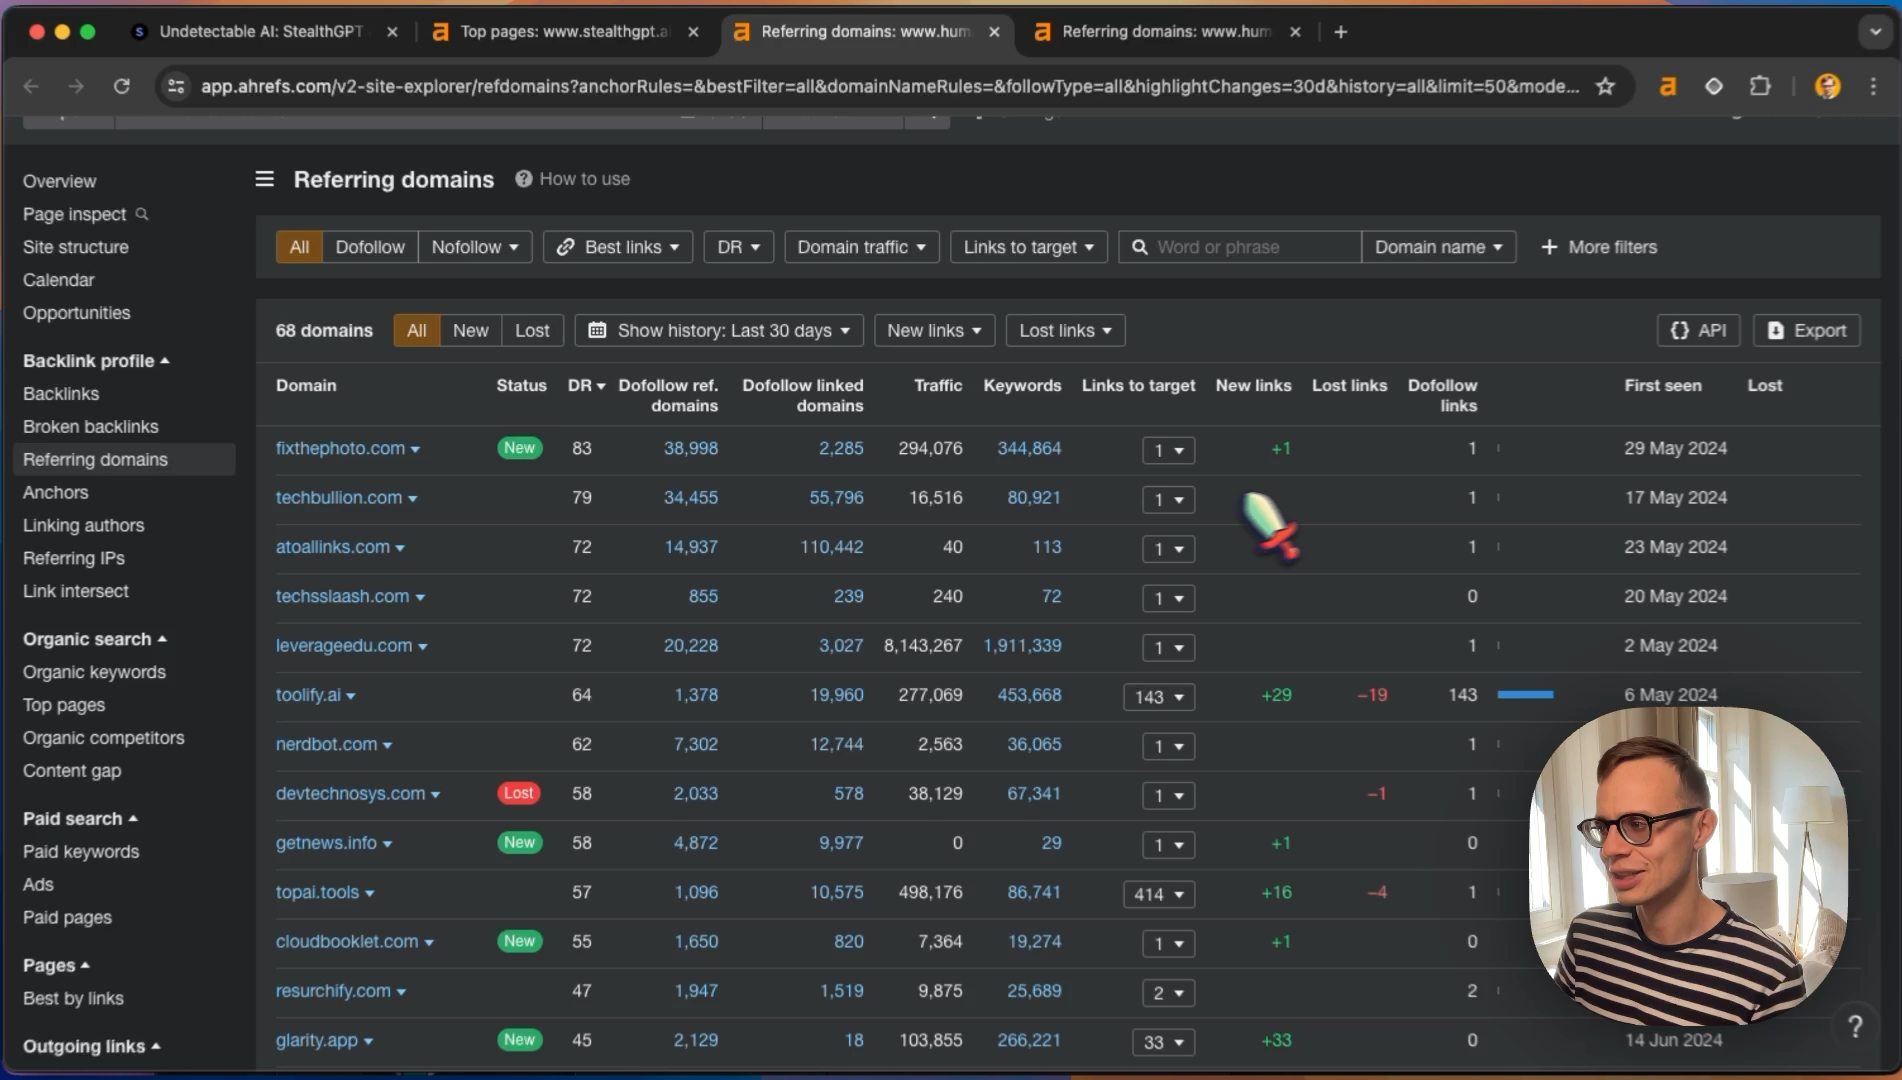Open the Domain name dropdown
This screenshot has height=1080, width=1902.
[x=1438, y=247]
